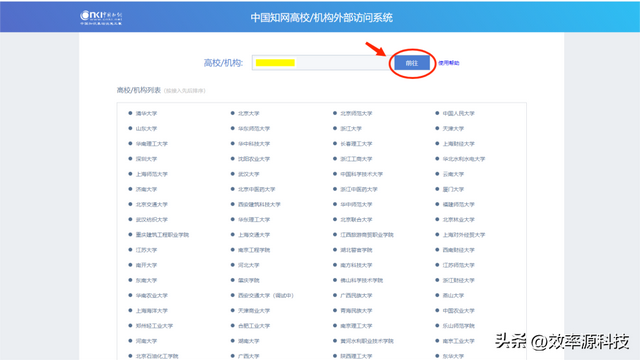This screenshot has width=640, height=360.
Task: Choose 上海对外经贸大学
Action: (464, 235)
